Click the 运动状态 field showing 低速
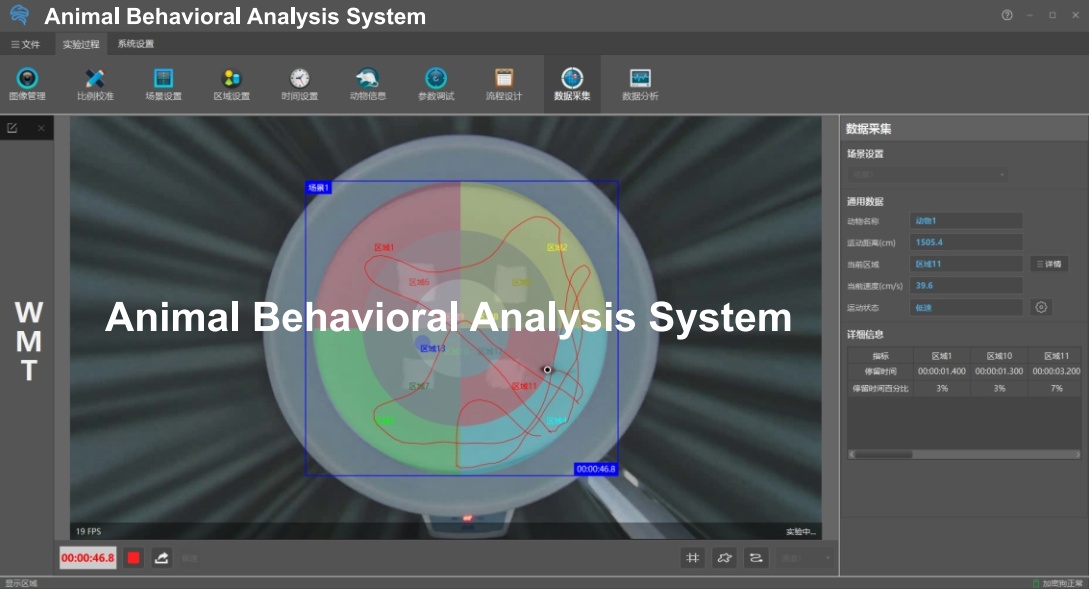1089x590 pixels. tap(966, 307)
